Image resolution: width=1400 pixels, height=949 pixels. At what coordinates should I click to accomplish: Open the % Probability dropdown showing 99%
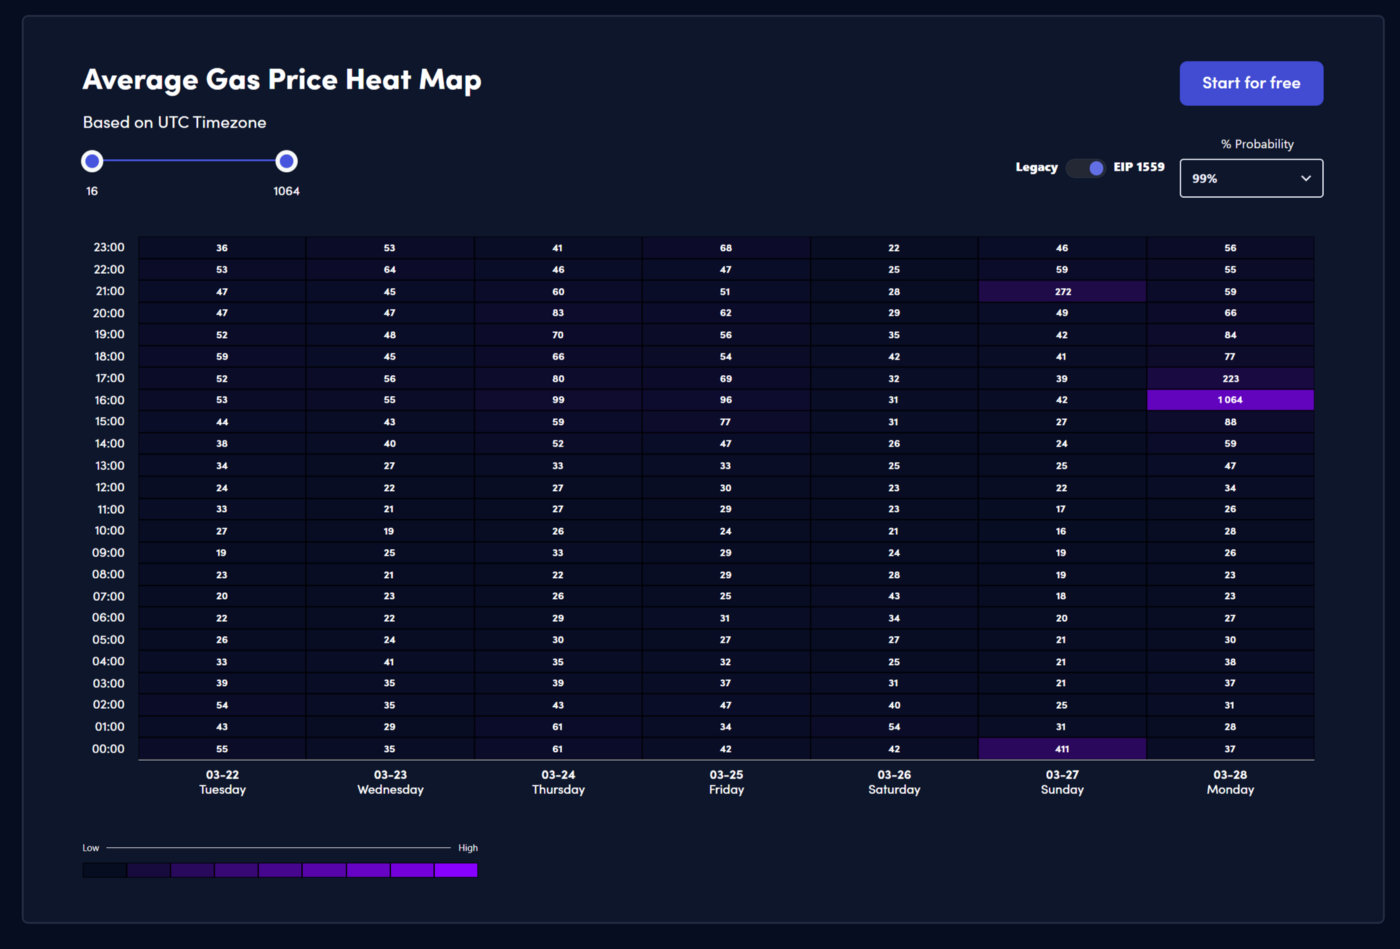(1251, 178)
